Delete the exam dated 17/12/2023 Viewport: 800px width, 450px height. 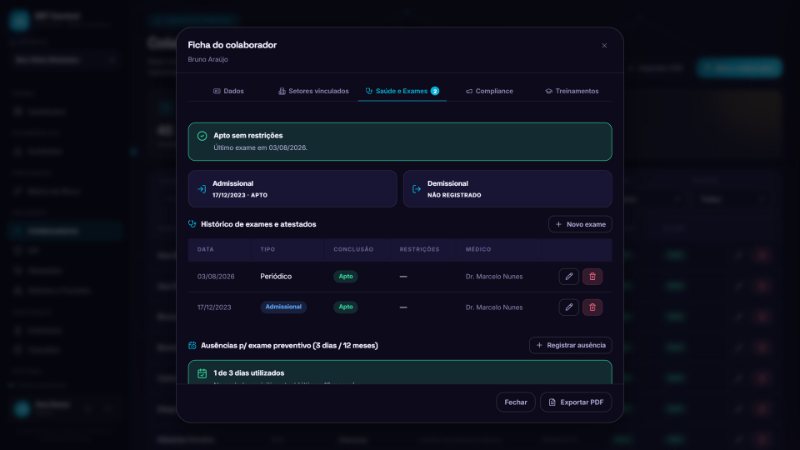592,307
